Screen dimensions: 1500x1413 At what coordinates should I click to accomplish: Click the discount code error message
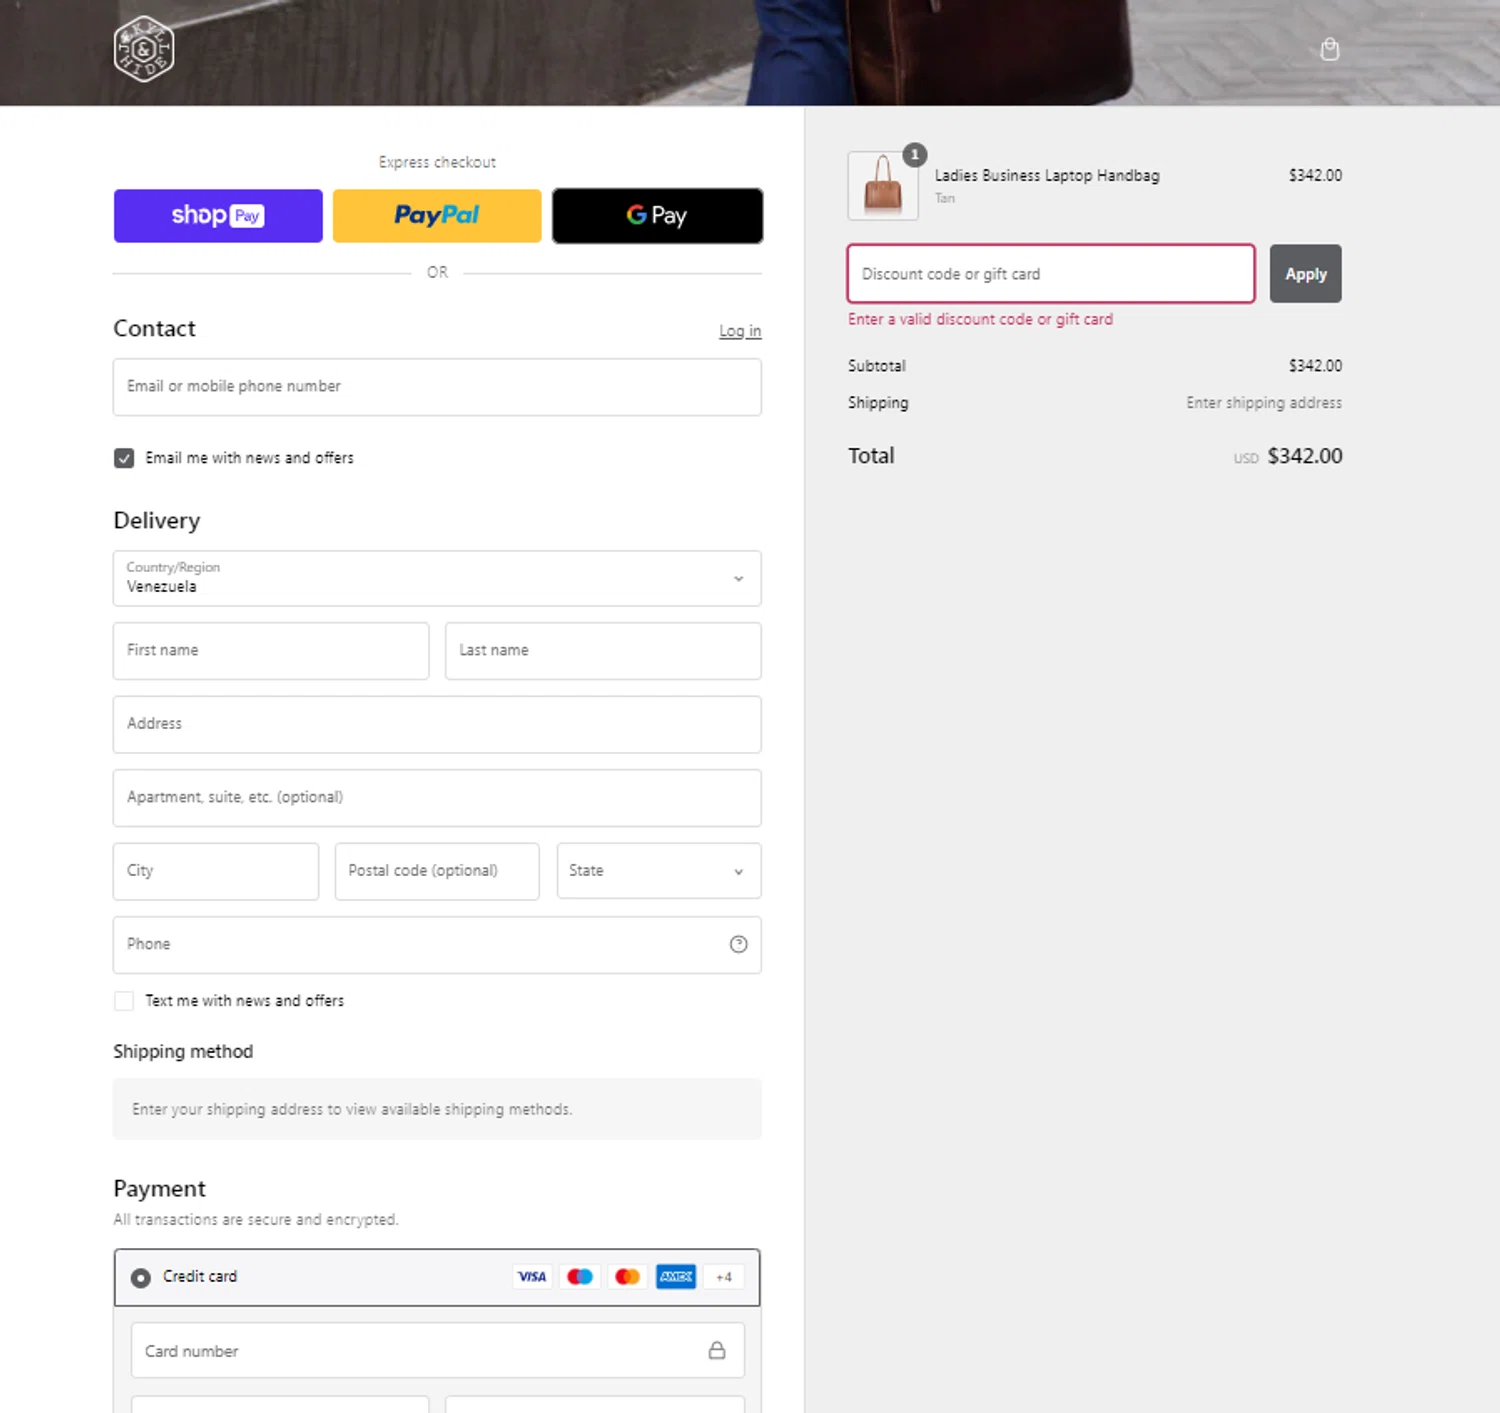click(x=980, y=319)
